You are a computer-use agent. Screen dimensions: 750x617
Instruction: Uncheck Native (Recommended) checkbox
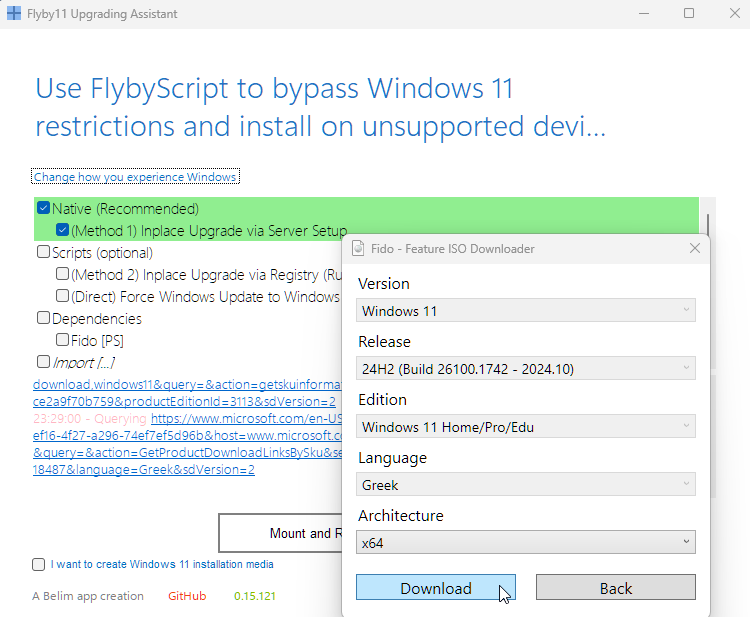44,208
